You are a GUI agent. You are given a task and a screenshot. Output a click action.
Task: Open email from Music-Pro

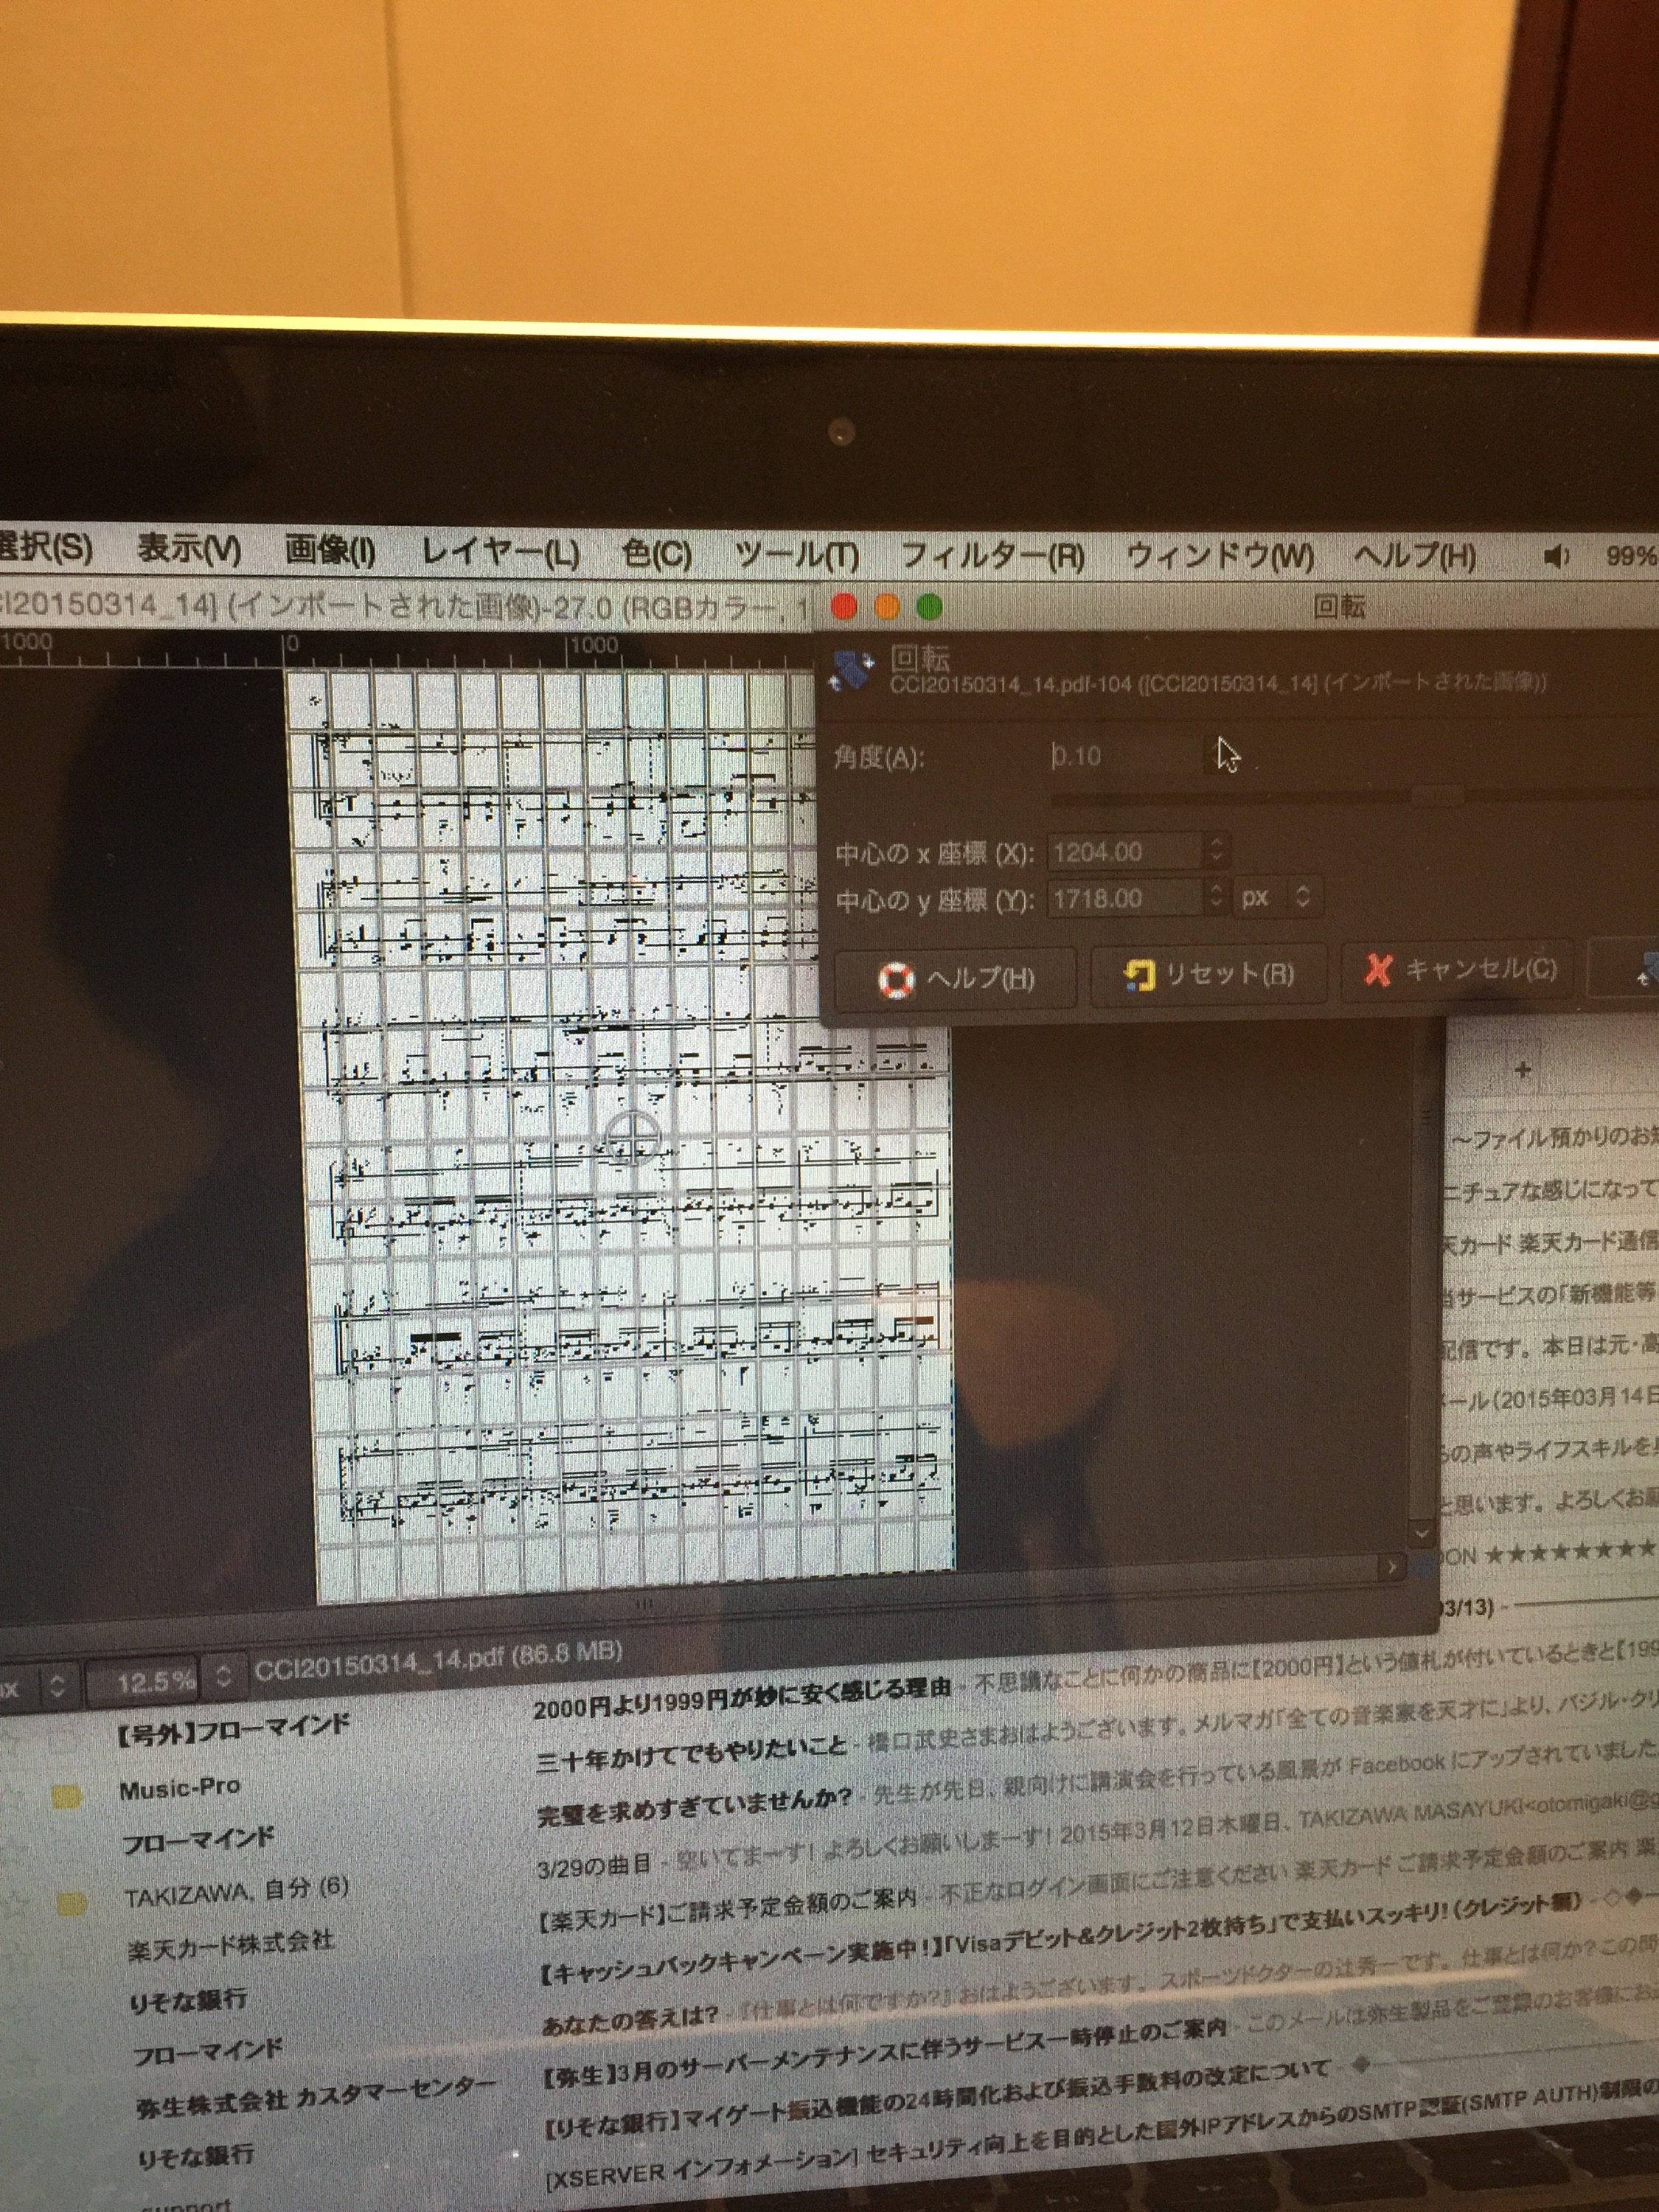click(180, 1788)
